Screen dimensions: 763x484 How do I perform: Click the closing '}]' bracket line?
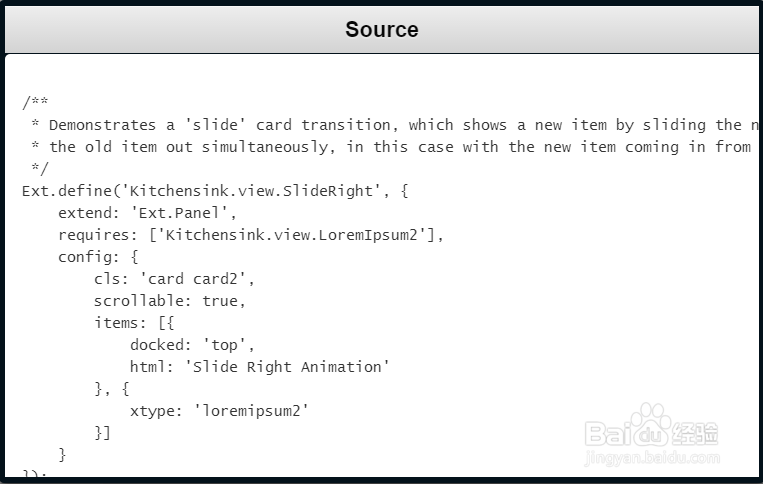(x=102, y=432)
